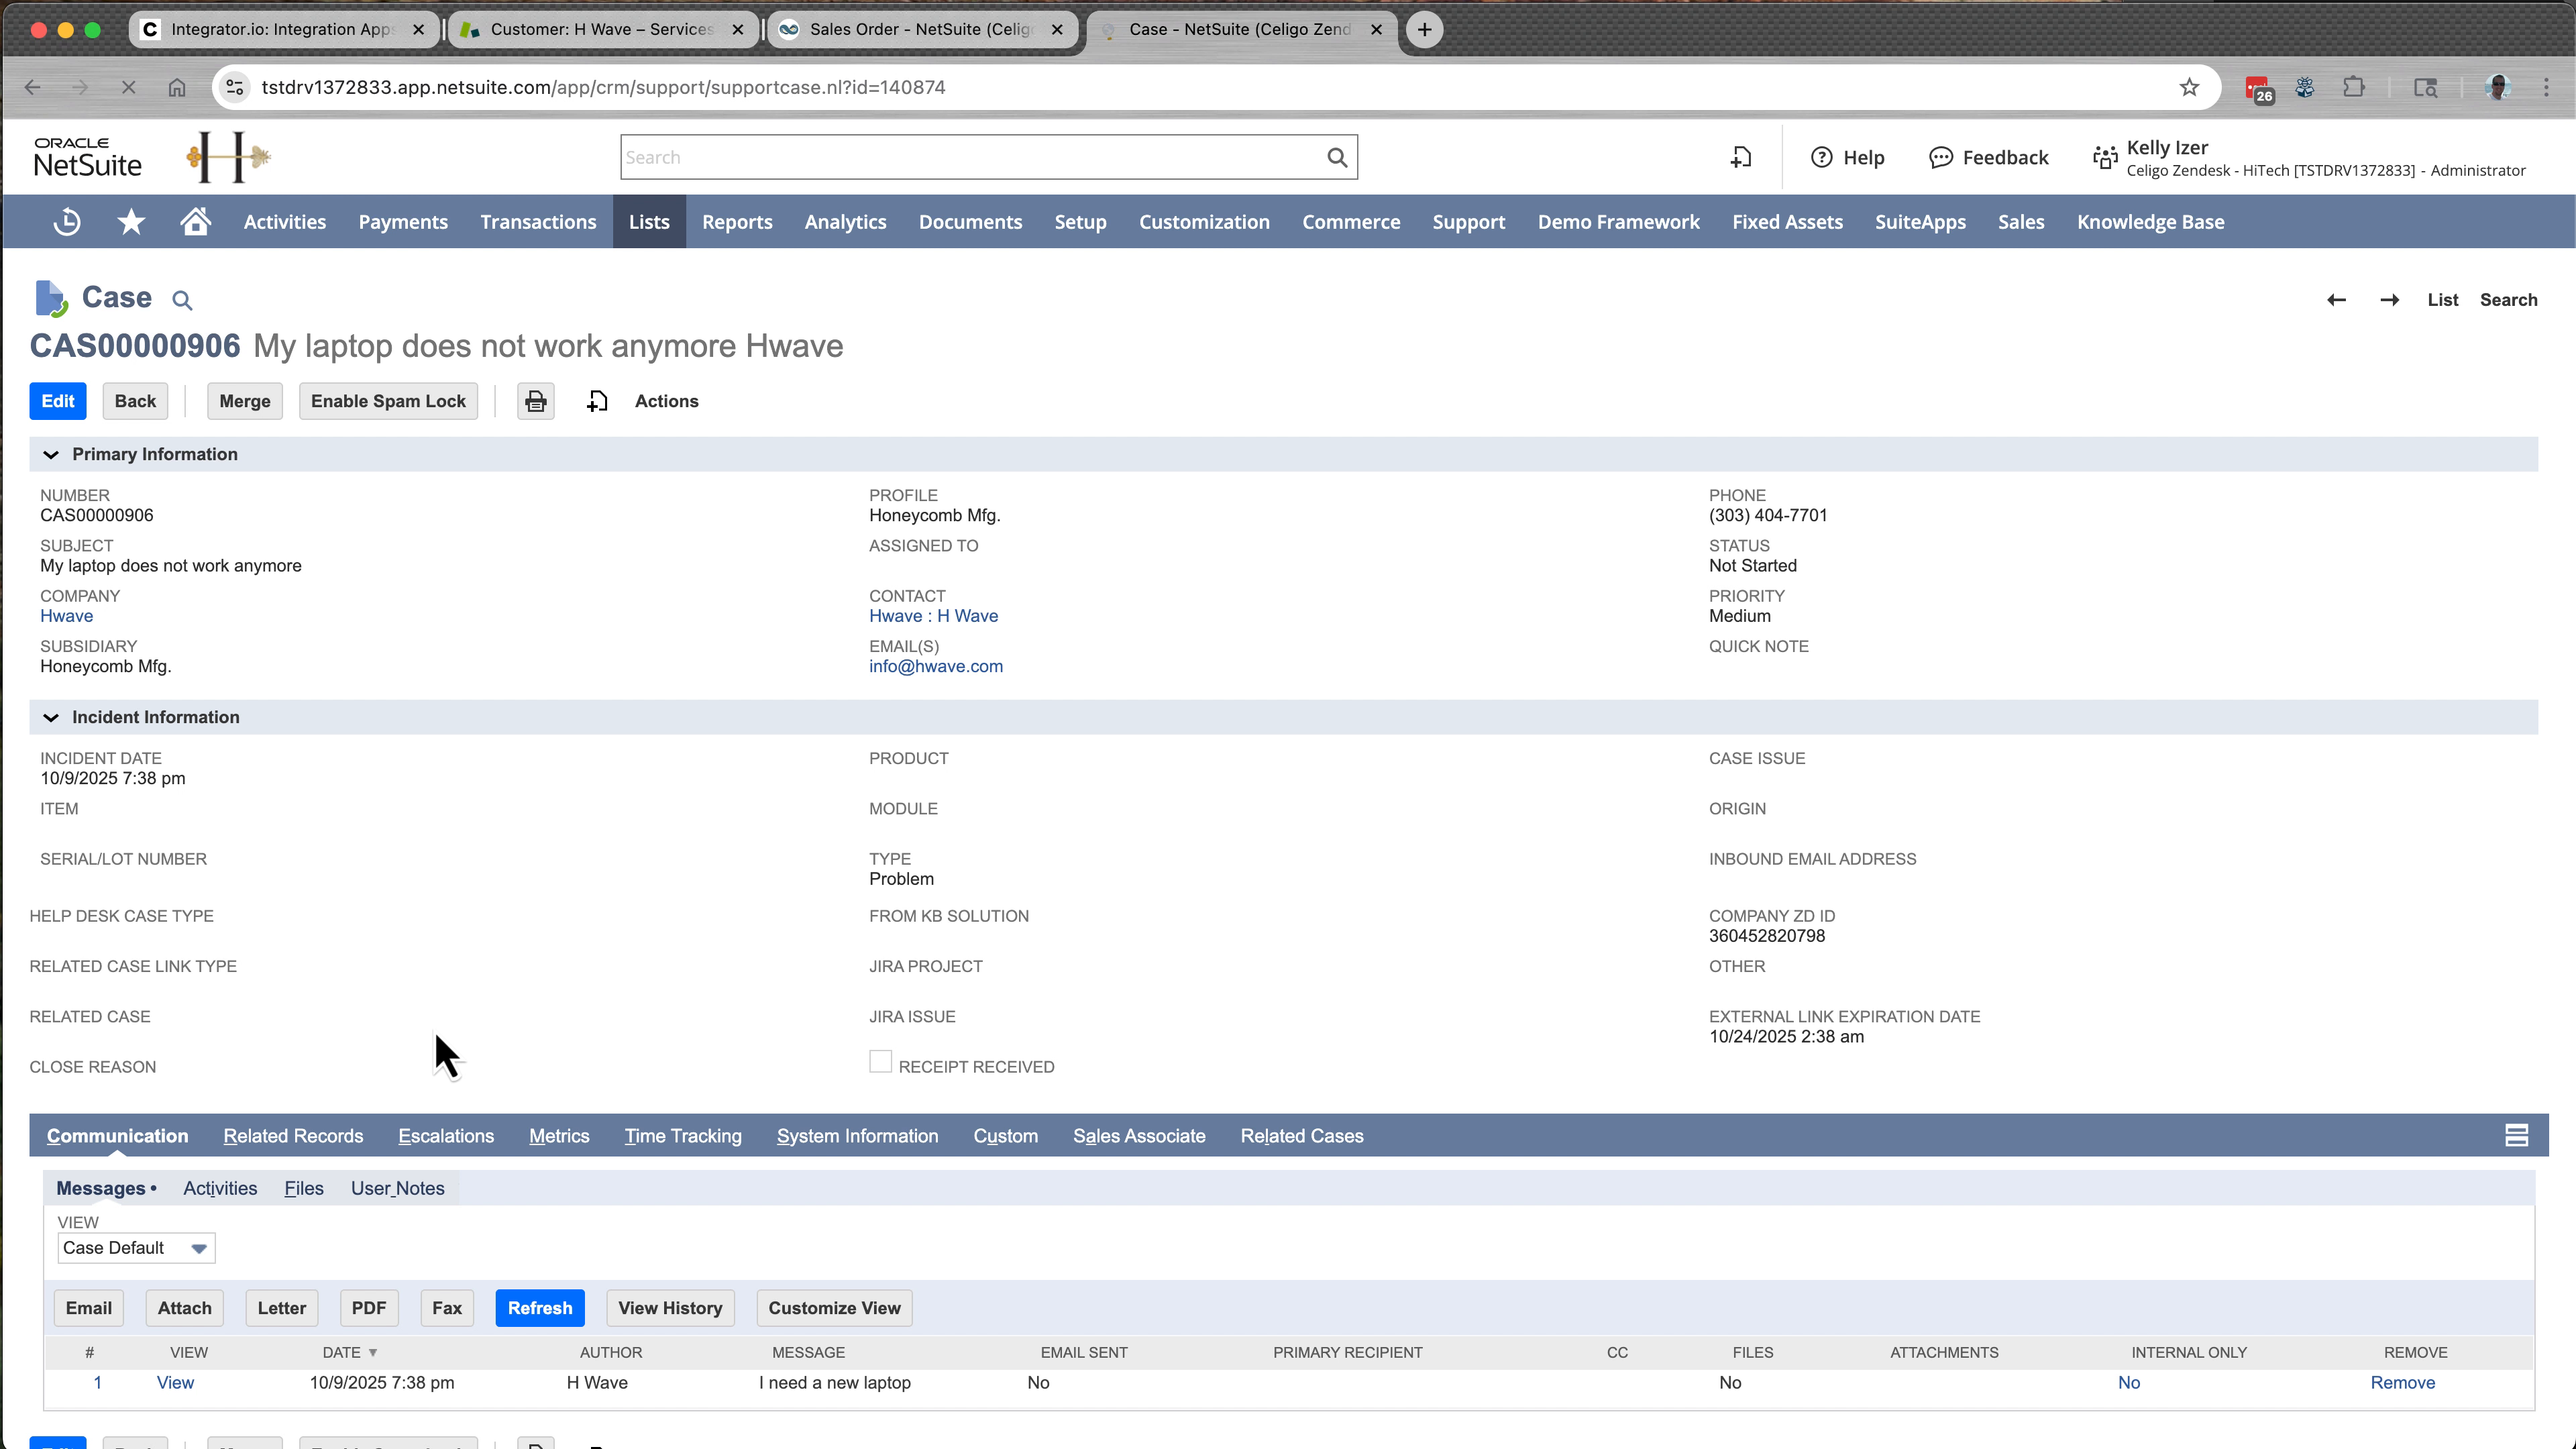Open the Time Tracking tab
Image resolution: width=2576 pixels, height=1449 pixels.
682,1136
